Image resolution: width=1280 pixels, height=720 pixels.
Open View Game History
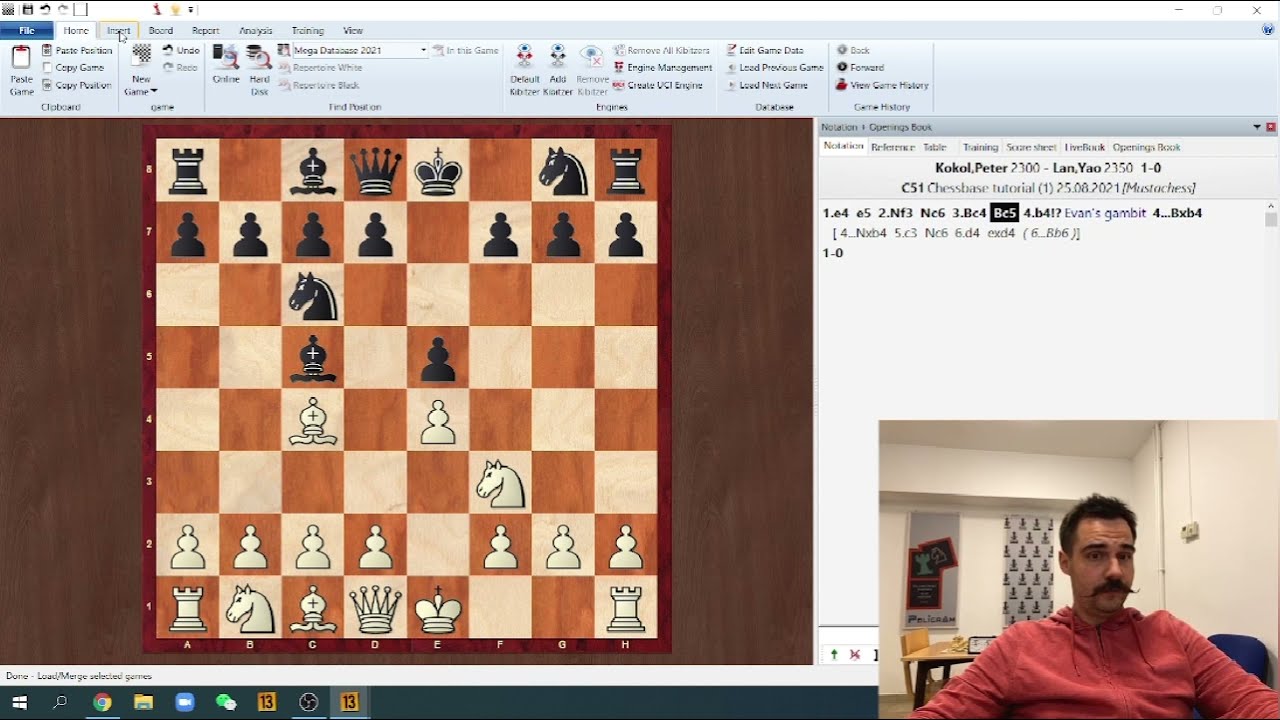(x=882, y=85)
